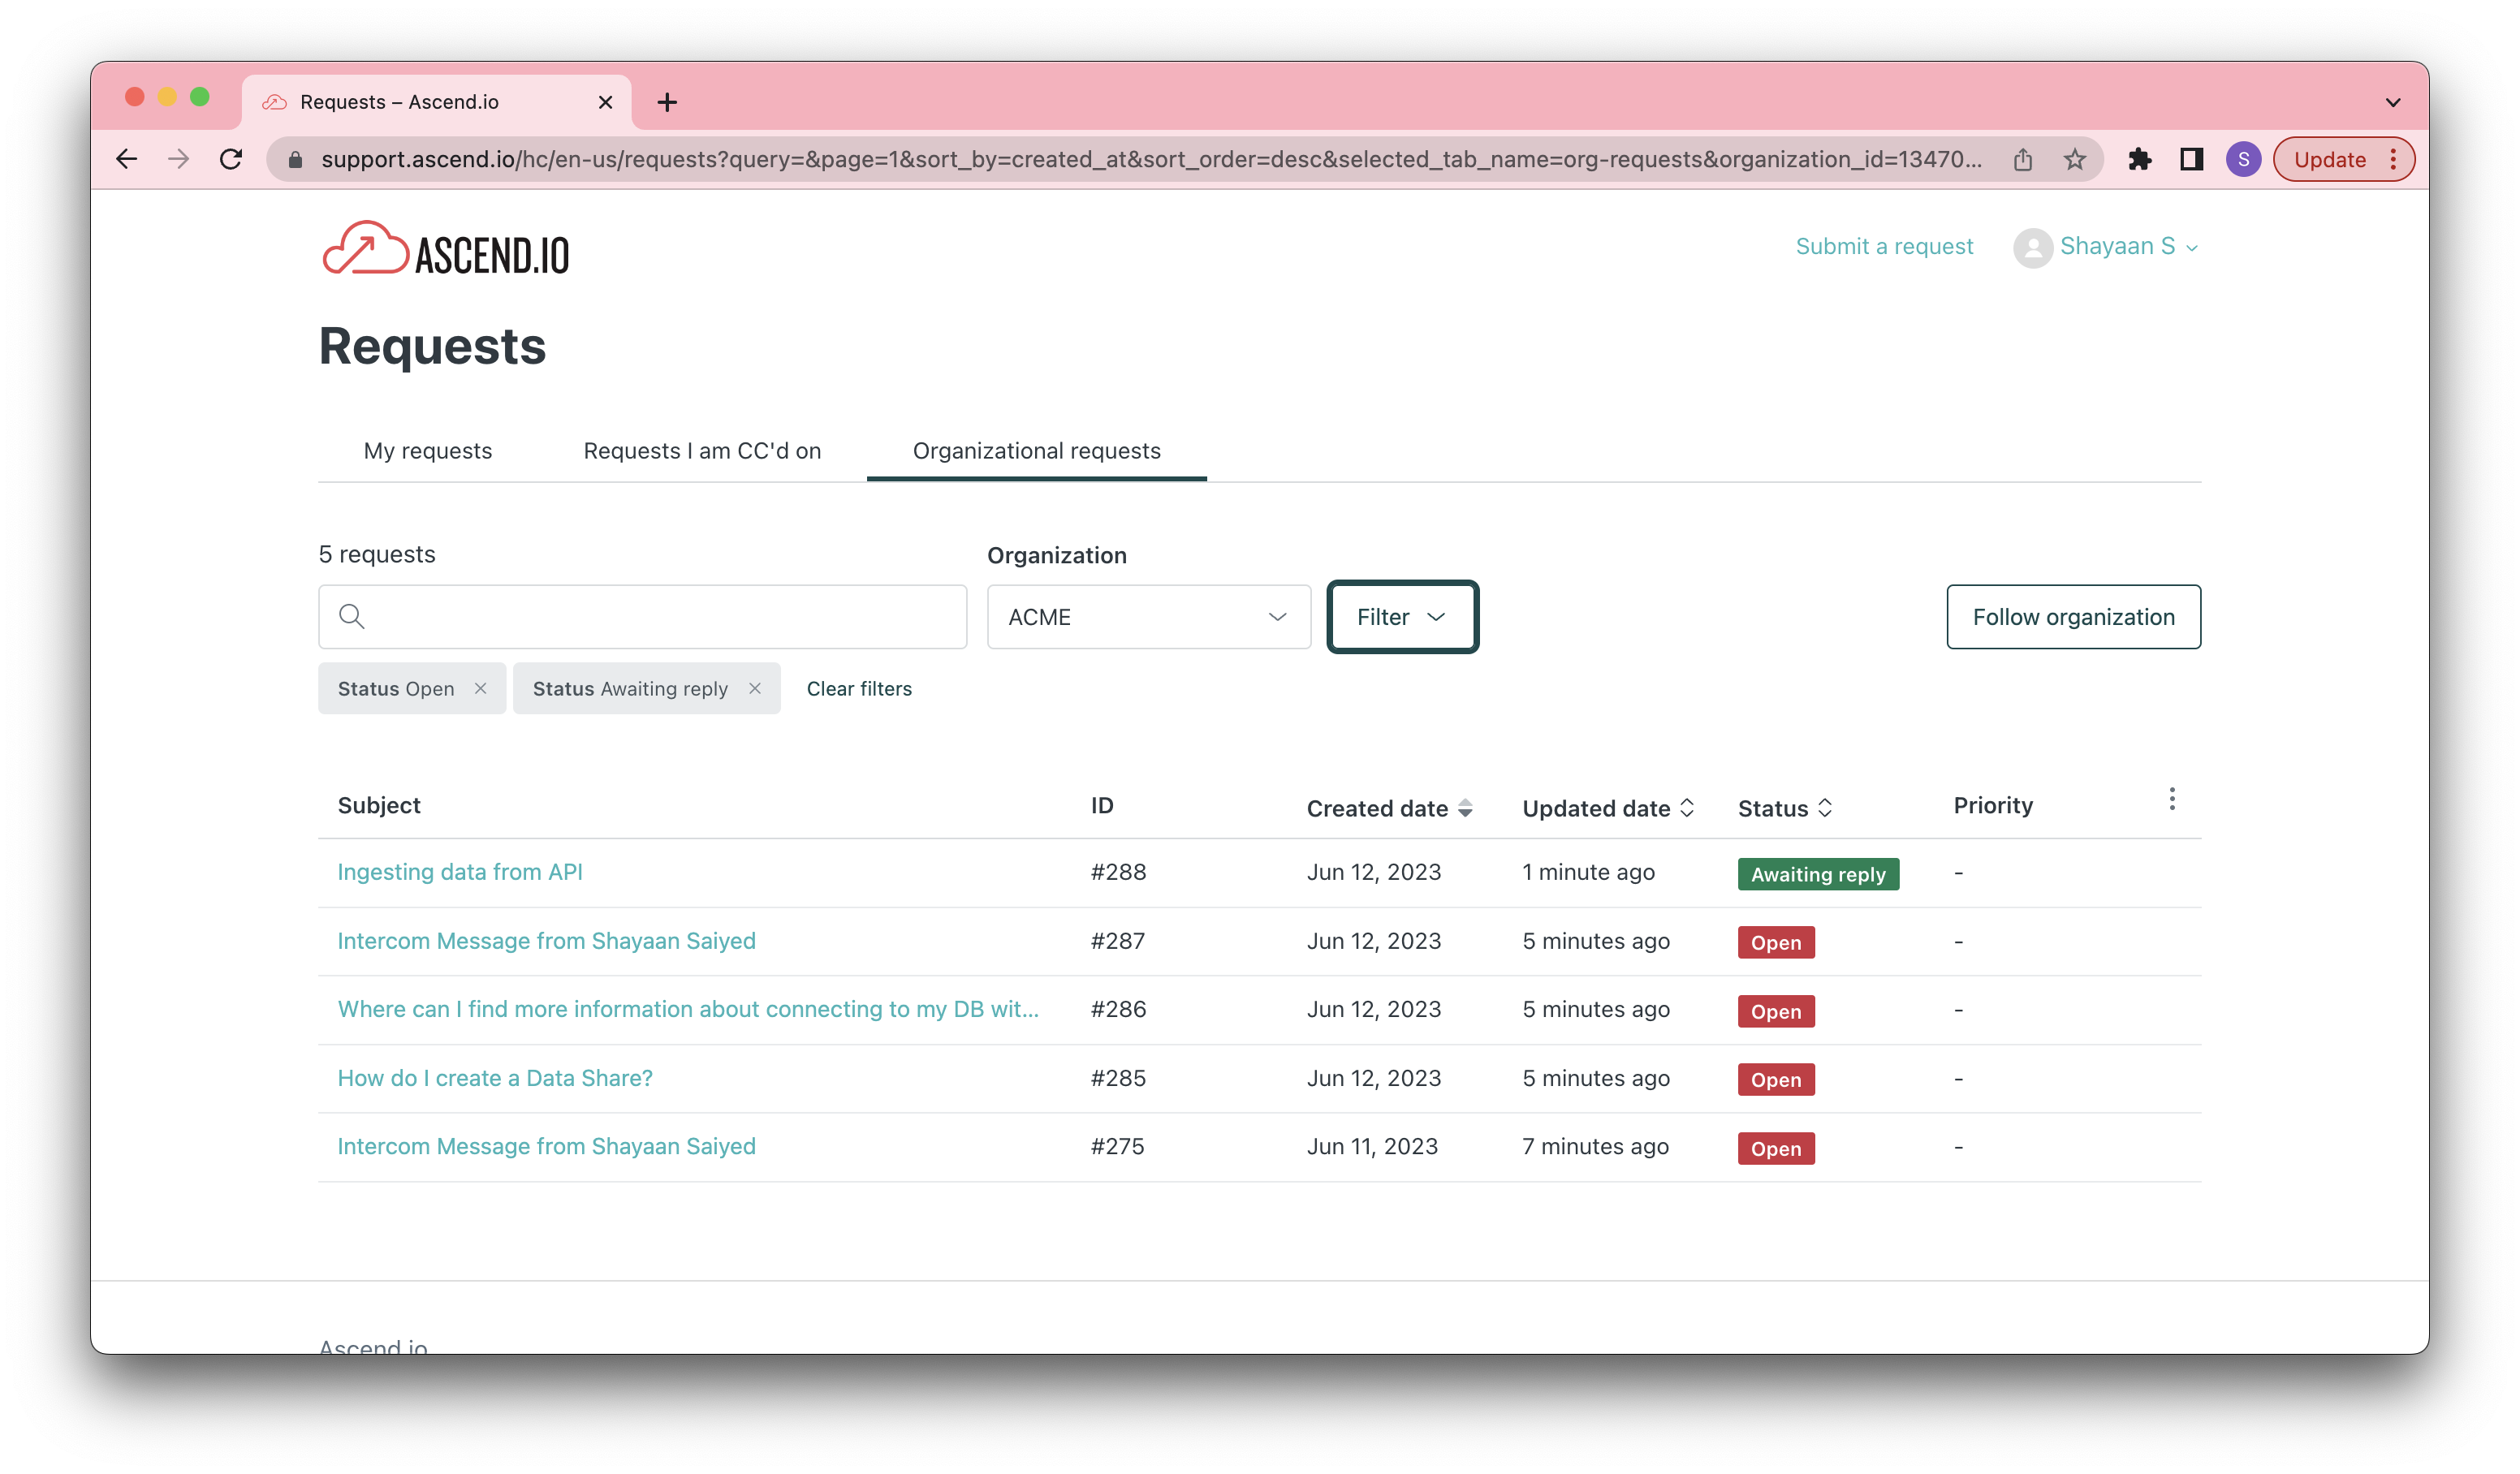Viewport: 2520px width, 1474px height.
Task: Bookmark page with star icon
Action: coord(2075,159)
